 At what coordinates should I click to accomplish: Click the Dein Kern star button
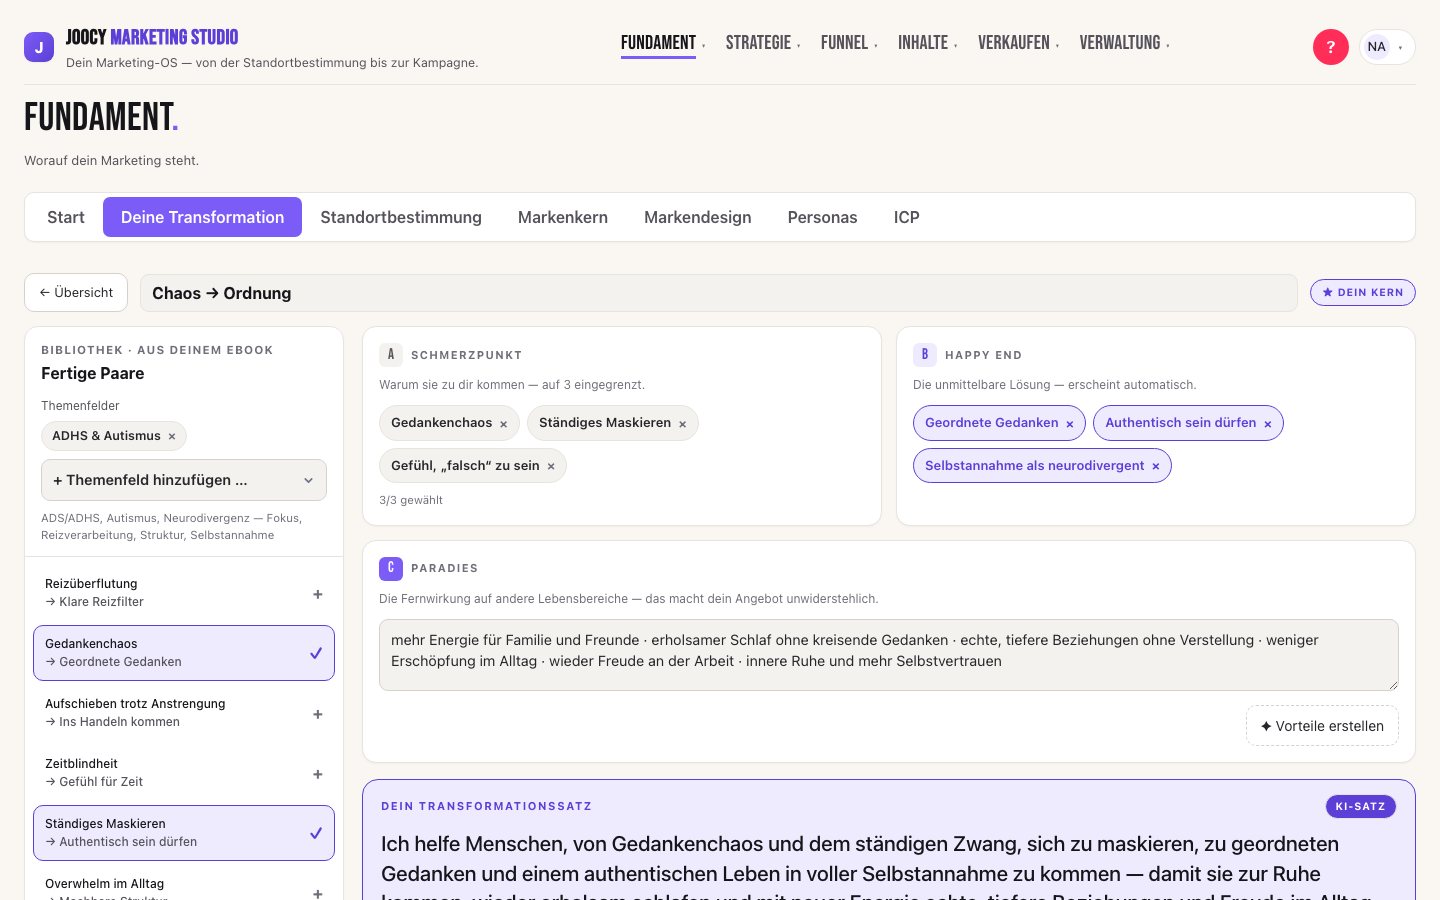[x=1363, y=292]
